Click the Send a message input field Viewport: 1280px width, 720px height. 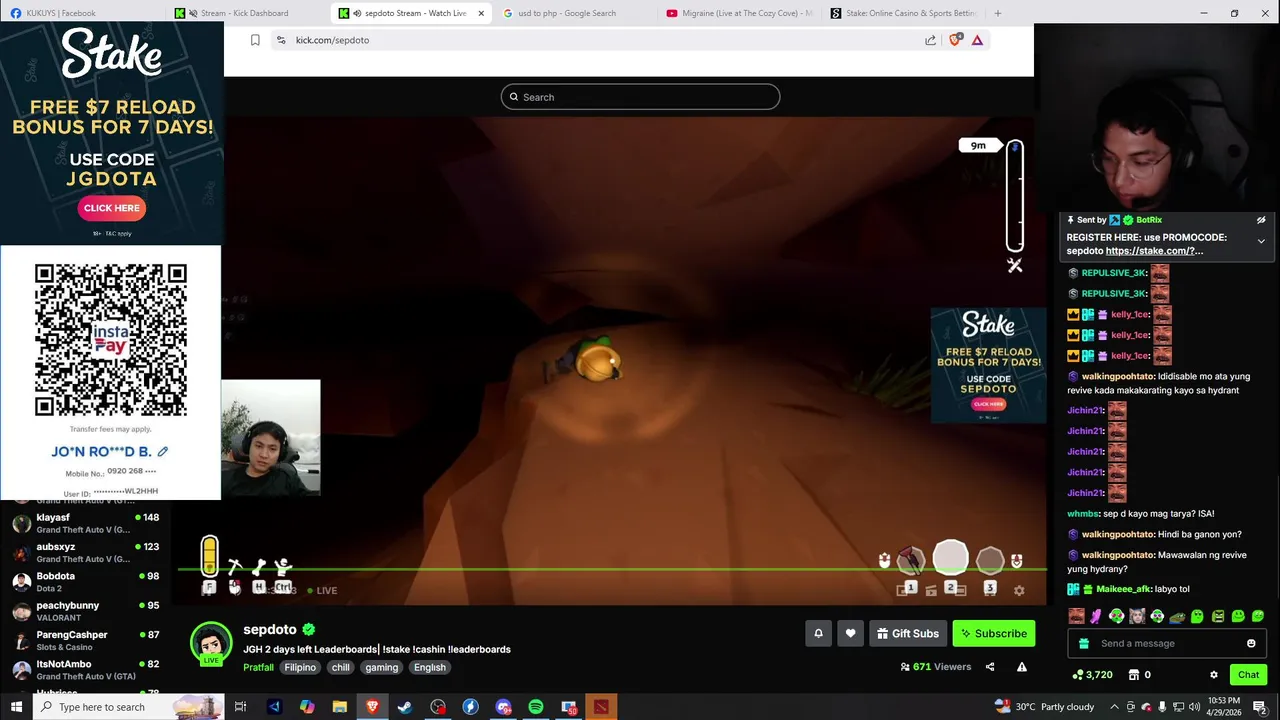1165,643
